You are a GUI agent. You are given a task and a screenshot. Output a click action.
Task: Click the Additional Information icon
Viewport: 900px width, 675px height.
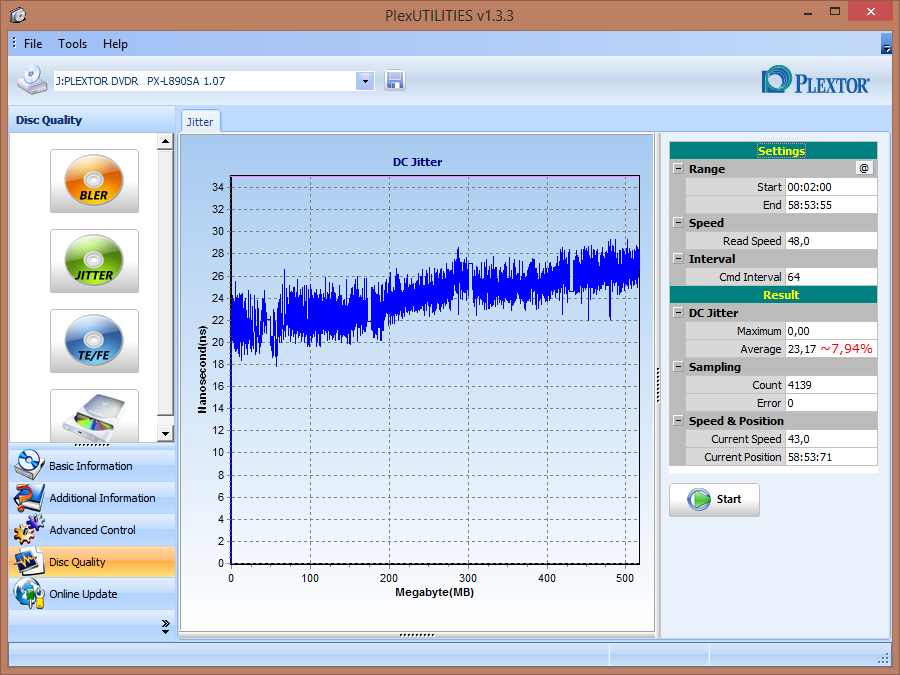pos(29,497)
